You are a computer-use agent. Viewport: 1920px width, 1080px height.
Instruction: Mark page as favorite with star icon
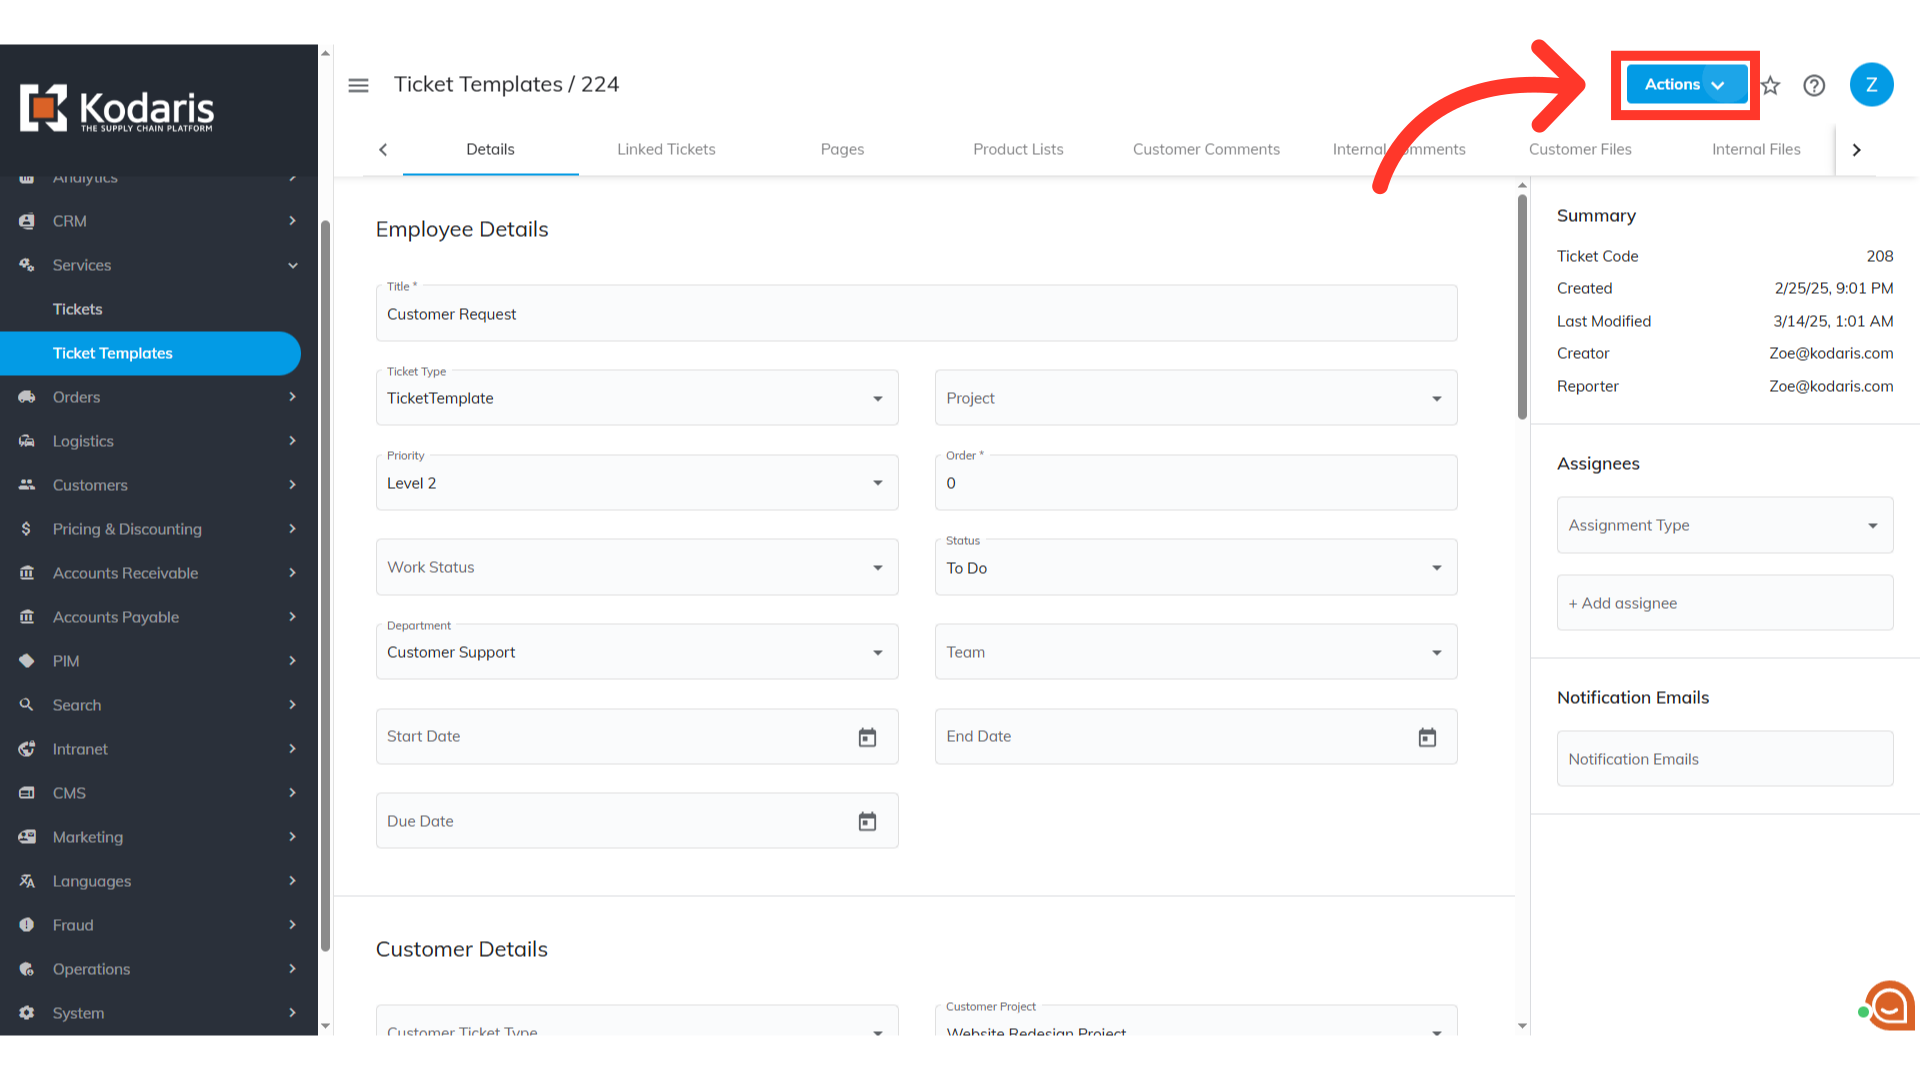[x=1771, y=85]
